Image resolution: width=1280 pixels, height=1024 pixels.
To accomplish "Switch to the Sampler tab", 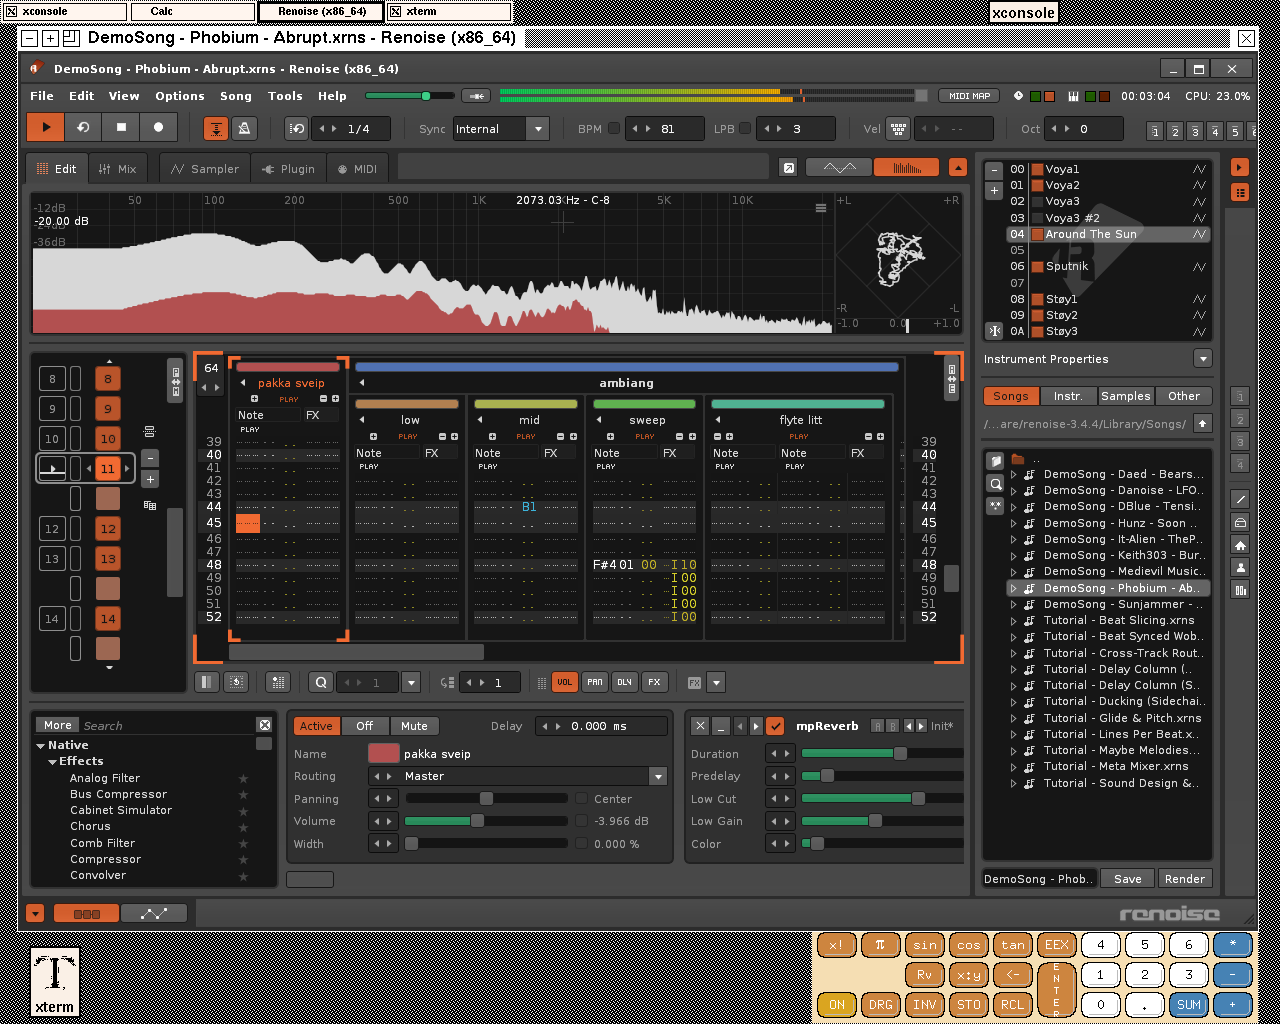I will click(x=205, y=169).
